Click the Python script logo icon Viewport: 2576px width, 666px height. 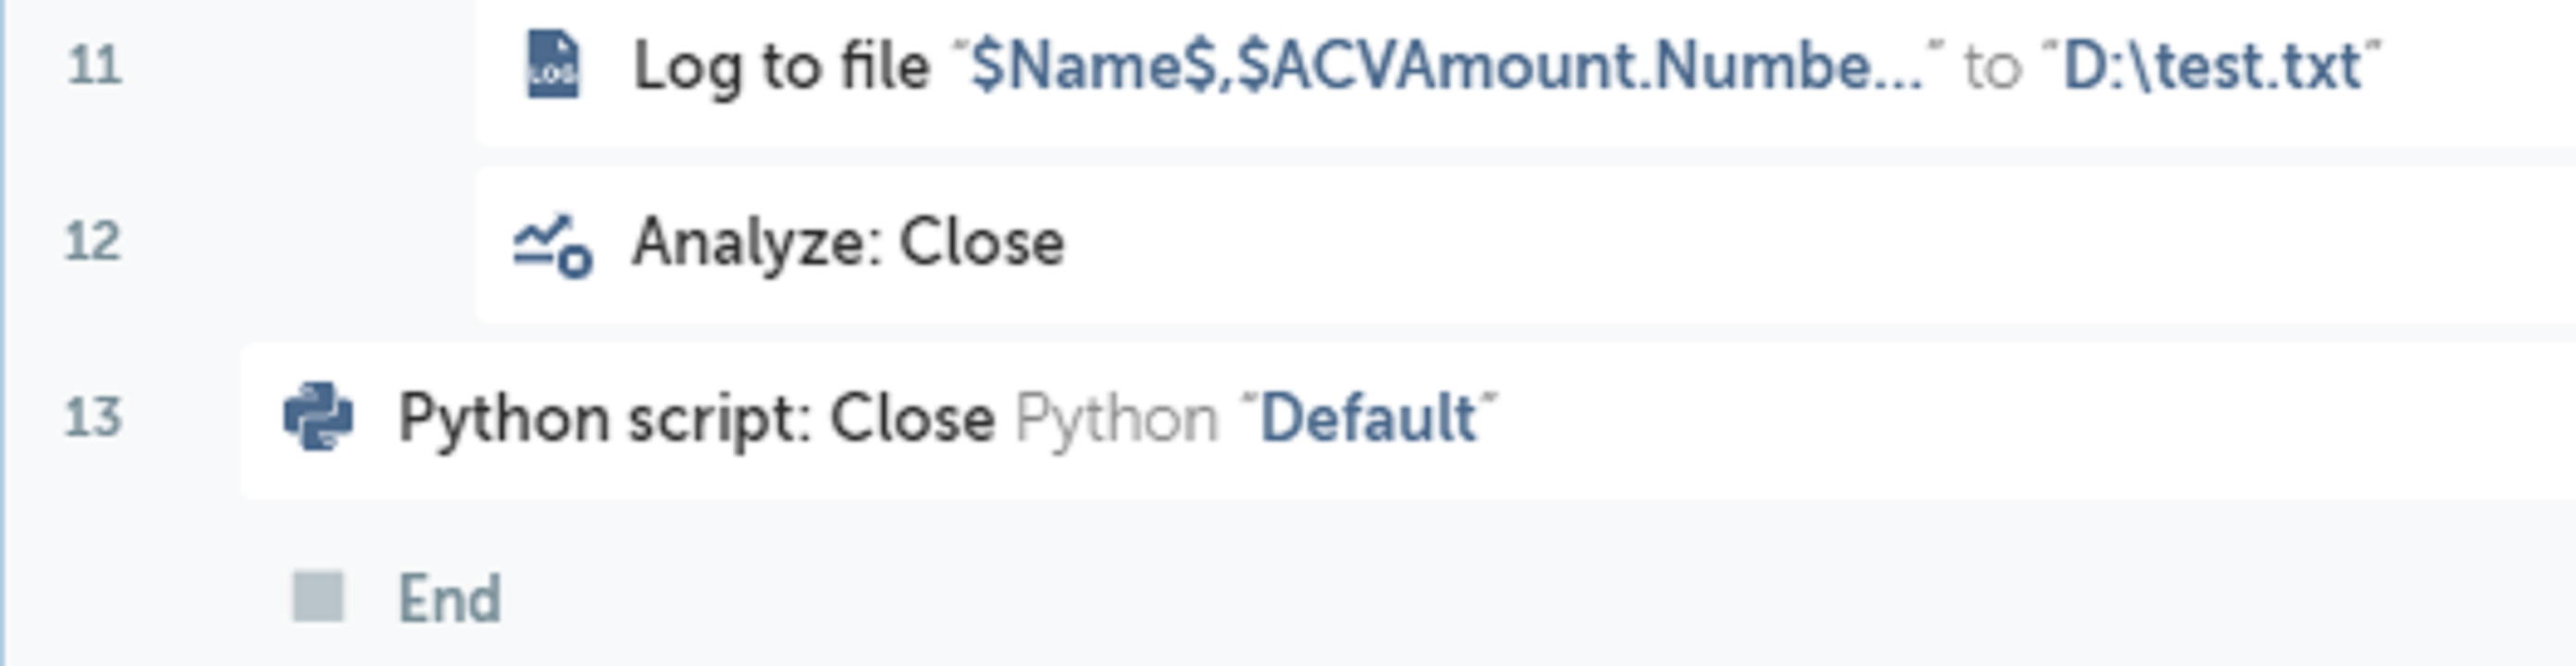318,416
